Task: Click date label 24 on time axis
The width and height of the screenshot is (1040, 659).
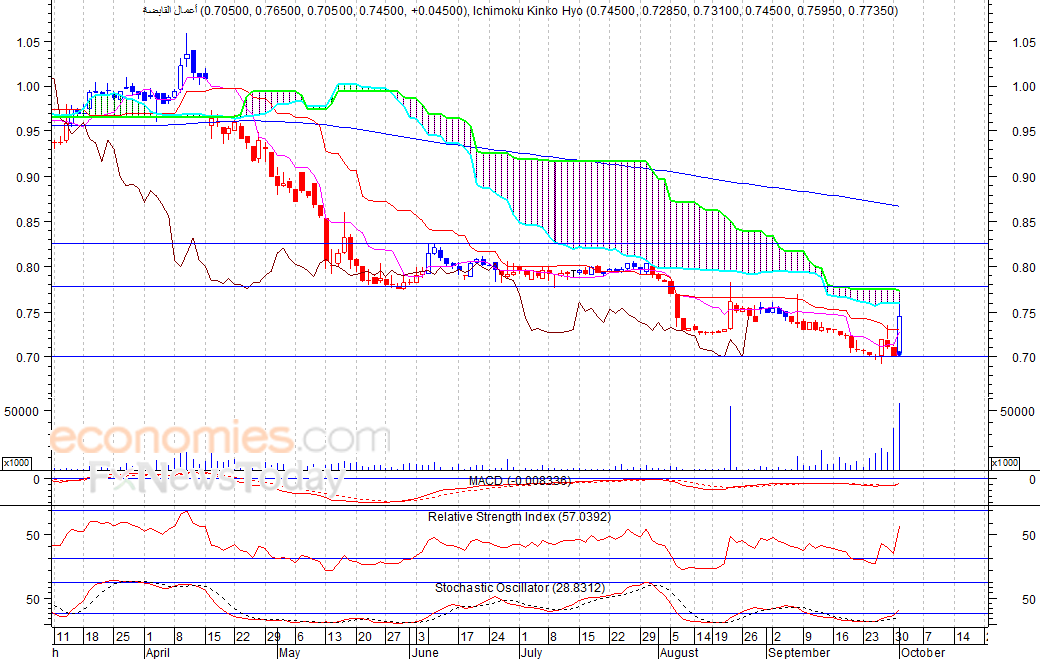Action: (497, 636)
